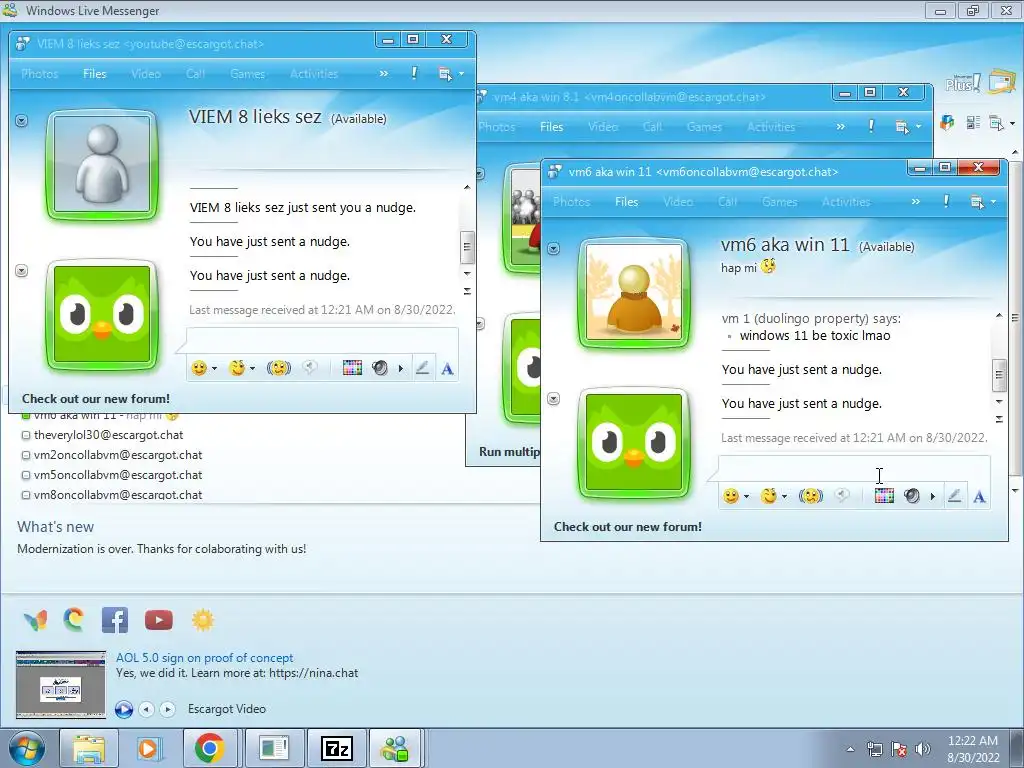The width and height of the screenshot is (1024, 768).
Task: Open Windows Media Player from taskbar
Action: point(147,748)
